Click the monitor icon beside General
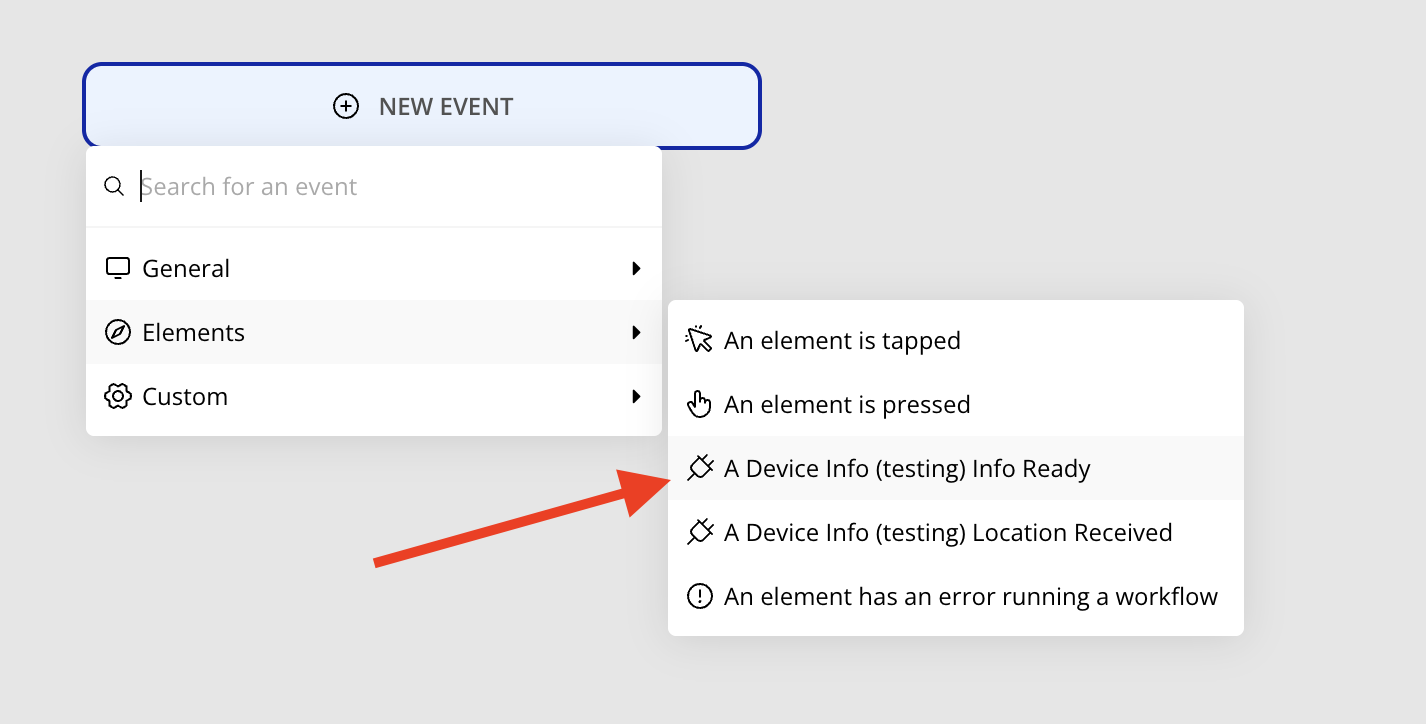1426x724 pixels. pyautogui.click(x=118, y=268)
